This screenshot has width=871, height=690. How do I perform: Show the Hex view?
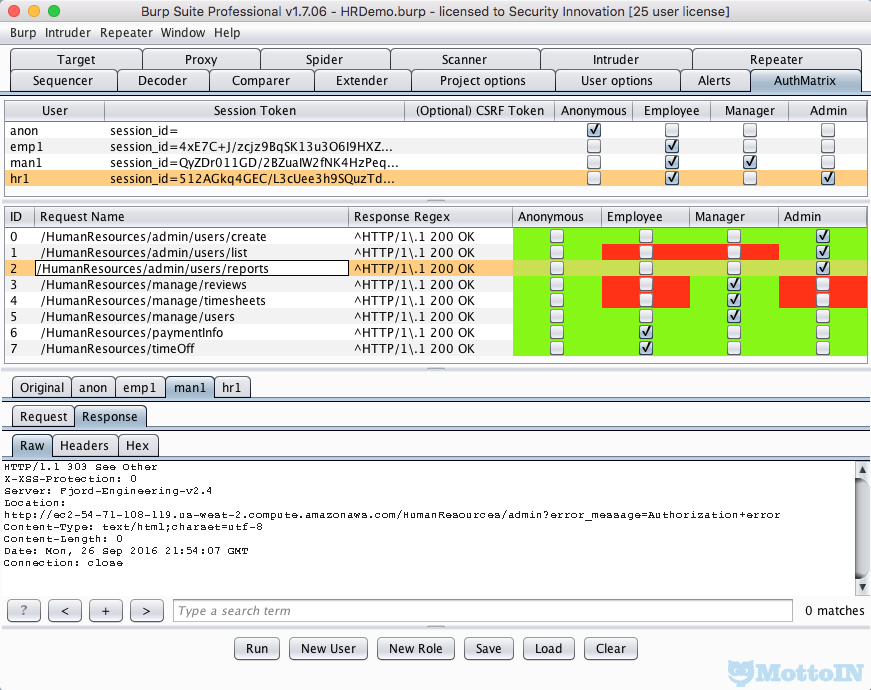click(x=137, y=446)
